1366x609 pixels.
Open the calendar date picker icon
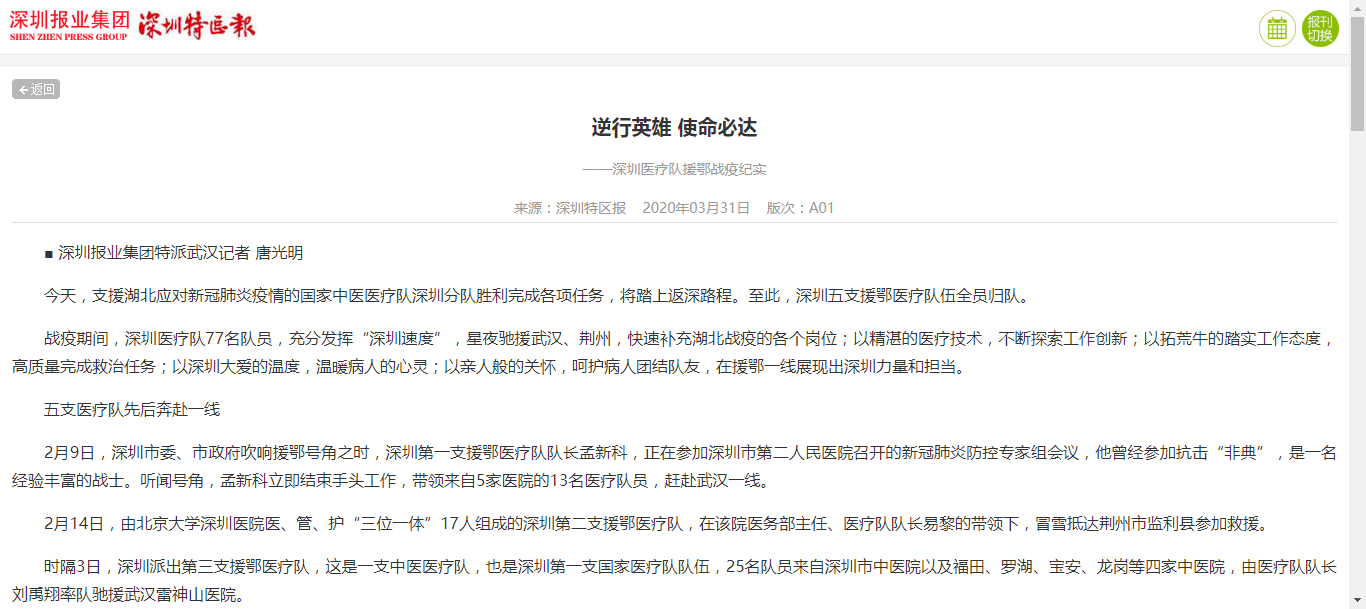click(x=1277, y=28)
